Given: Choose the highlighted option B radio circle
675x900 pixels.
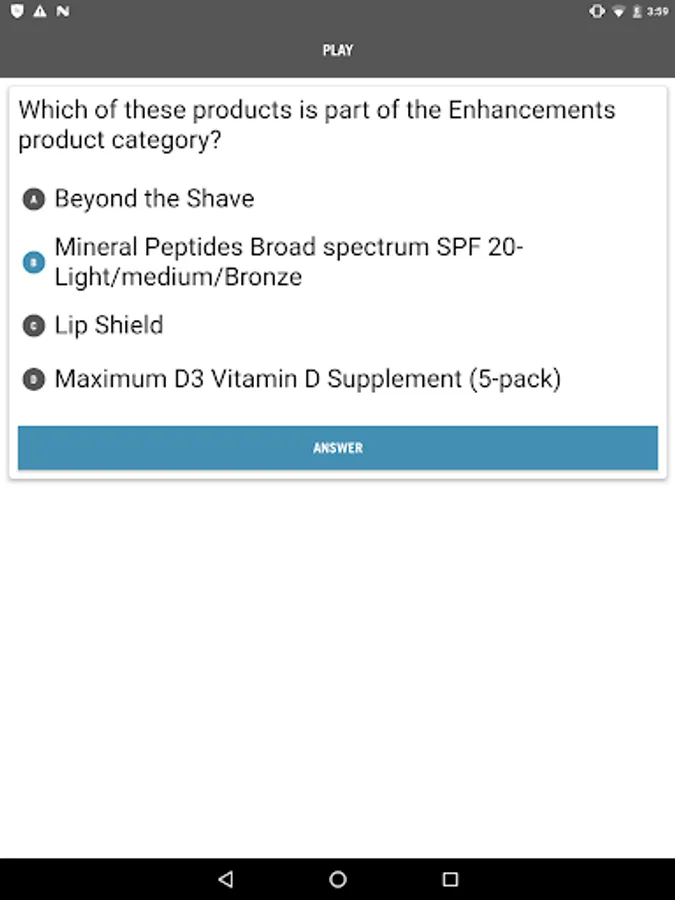Looking at the screenshot, I should 34,263.
